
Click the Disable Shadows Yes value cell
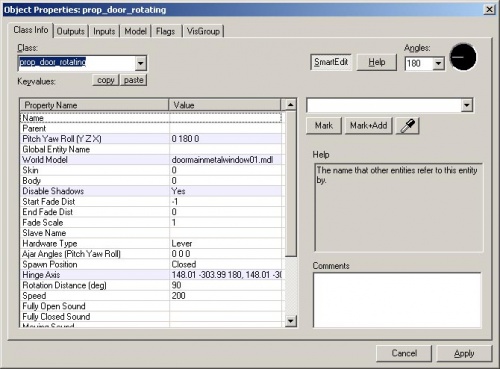[x=226, y=191]
